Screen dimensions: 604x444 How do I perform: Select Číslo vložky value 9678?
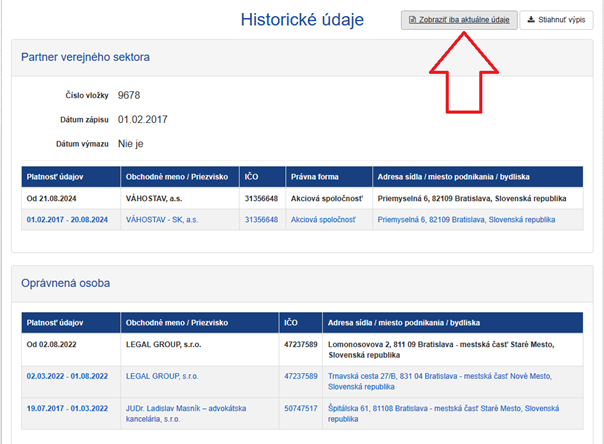coord(129,95)
